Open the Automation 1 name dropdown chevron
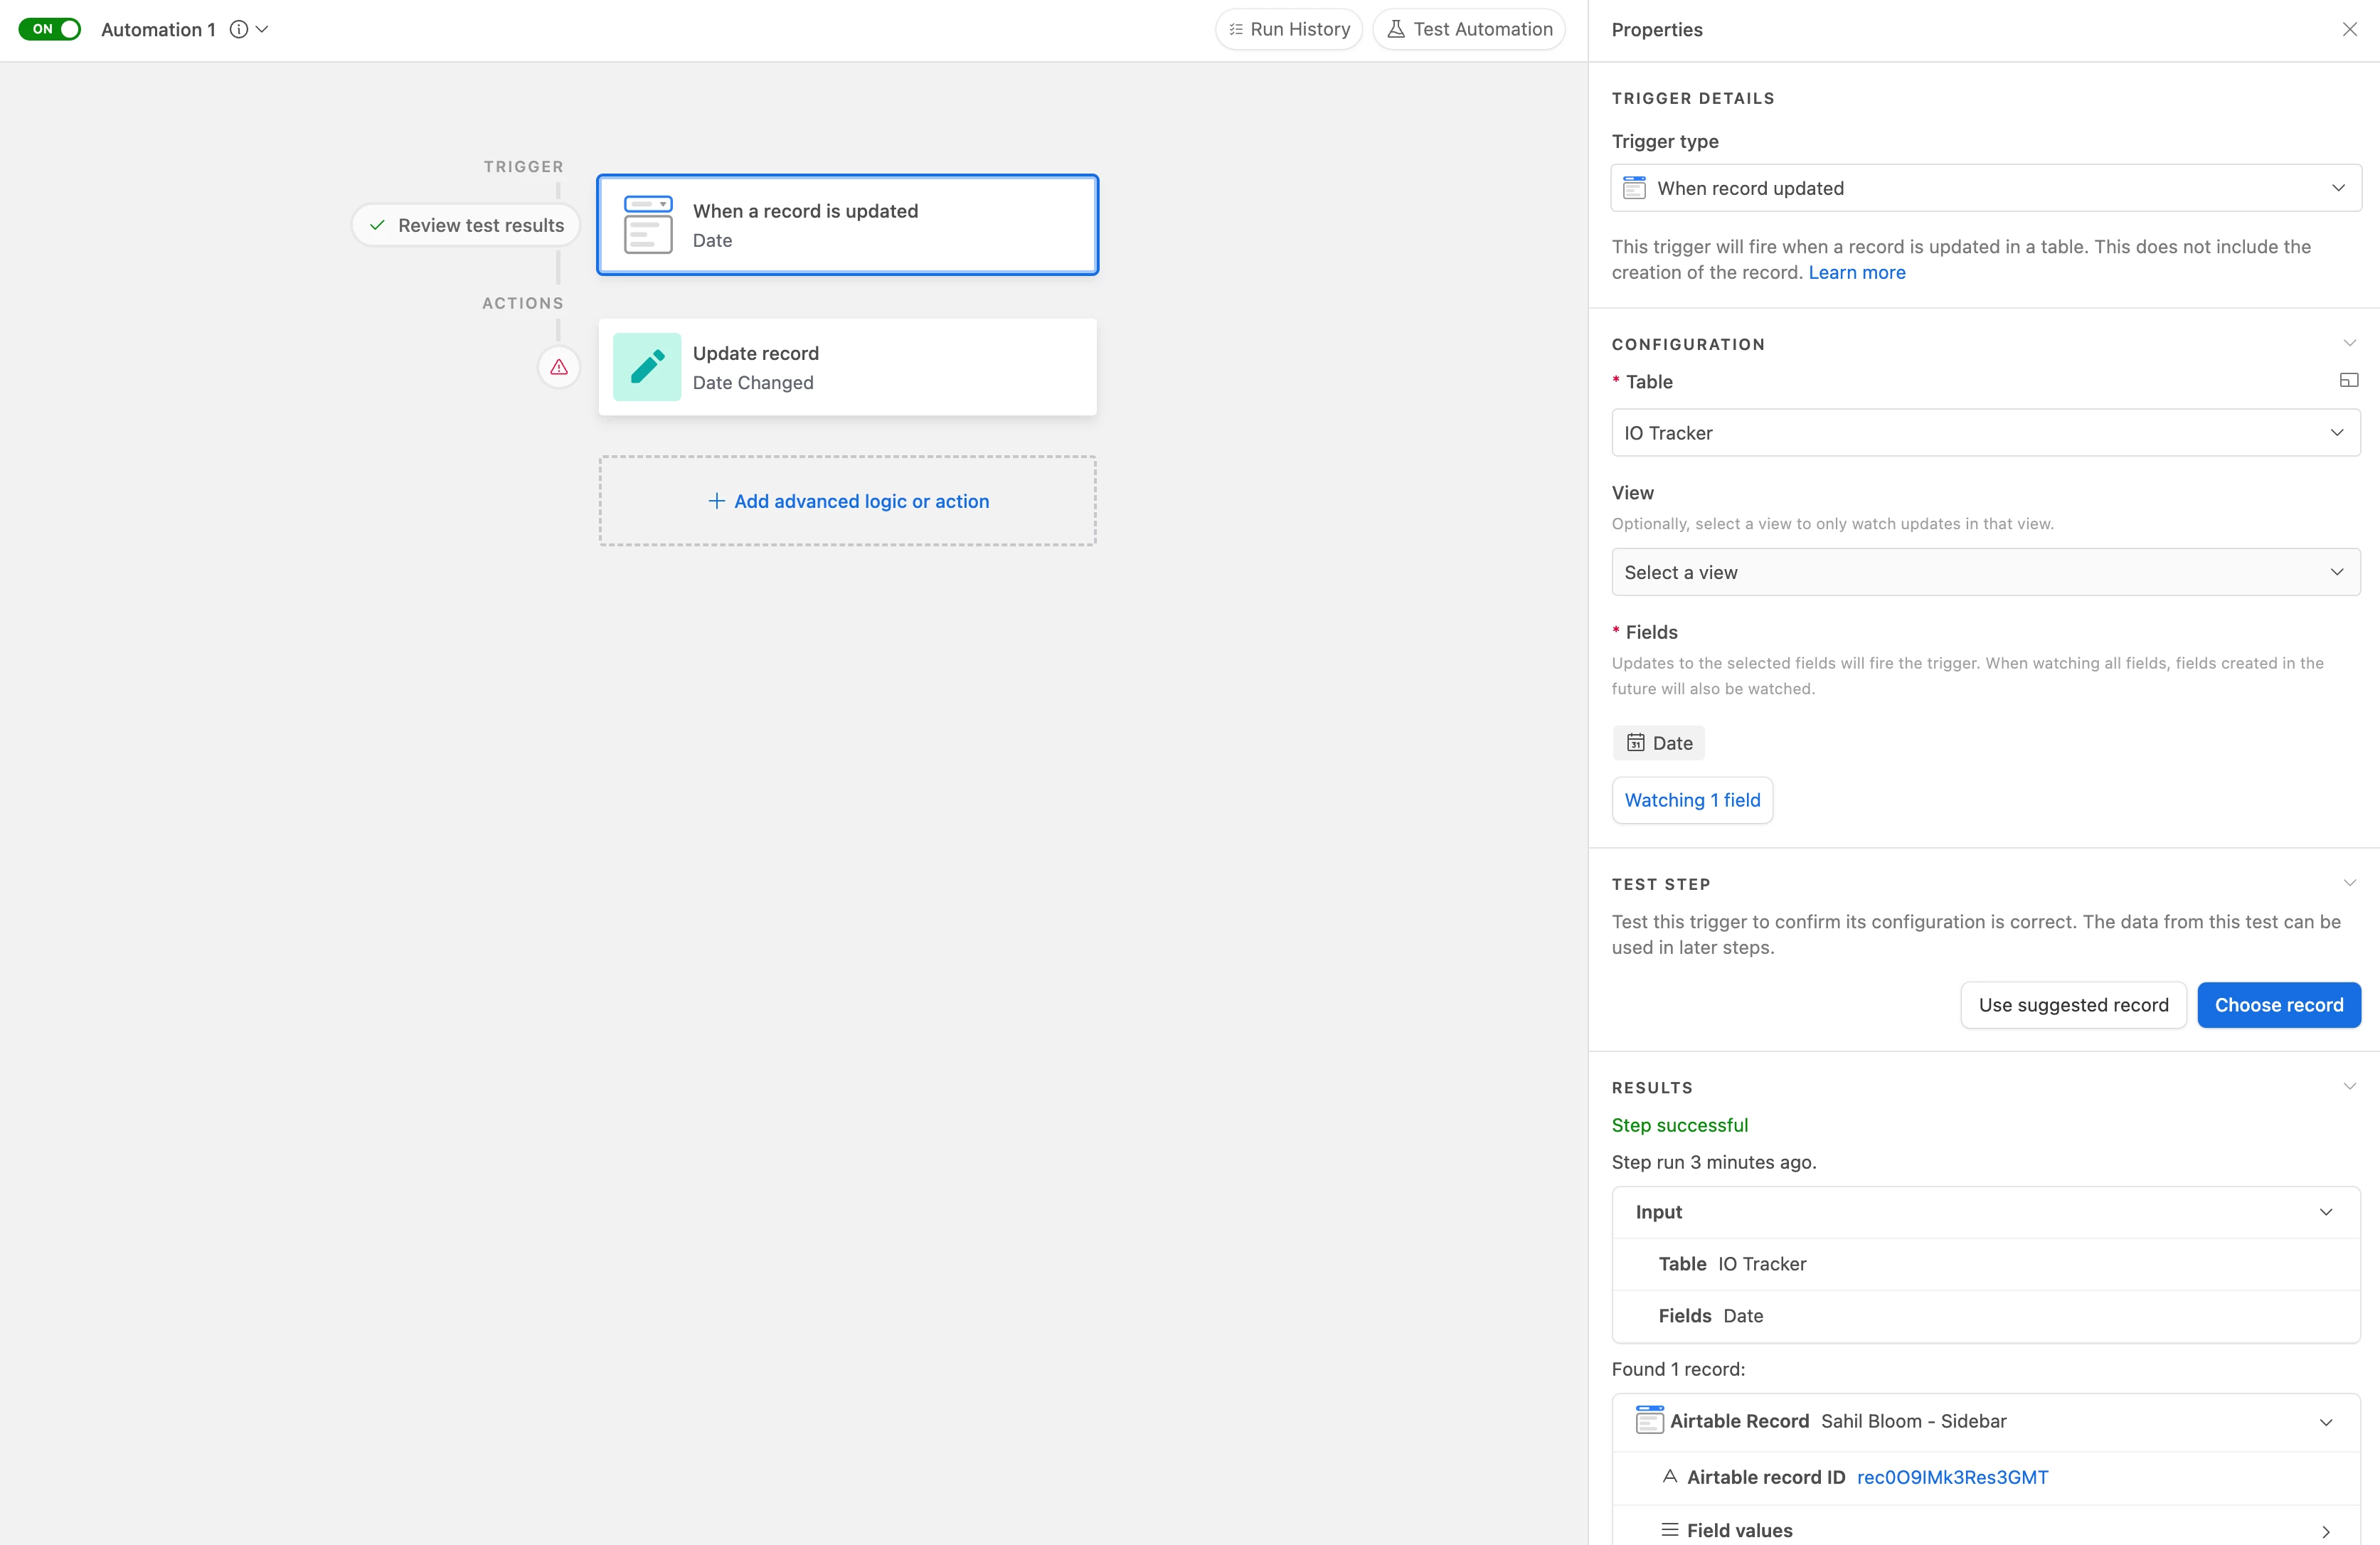The image size is (2380, 1545). point(262,29)
